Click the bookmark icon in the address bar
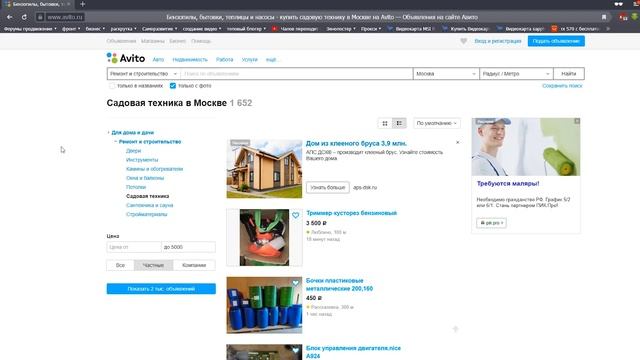 (604, 17)
